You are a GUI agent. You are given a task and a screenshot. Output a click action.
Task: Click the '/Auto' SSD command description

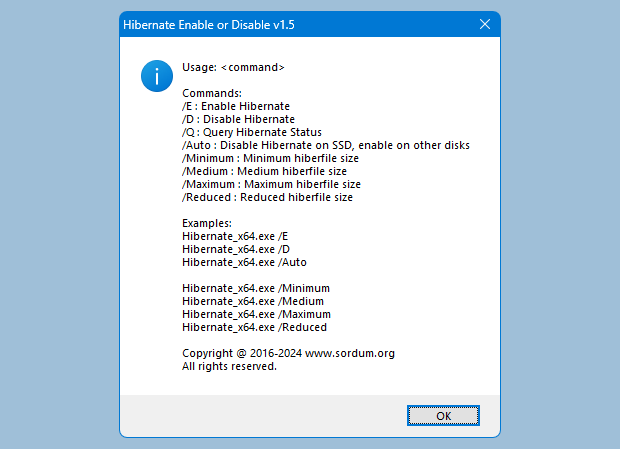tap(326, 145)
